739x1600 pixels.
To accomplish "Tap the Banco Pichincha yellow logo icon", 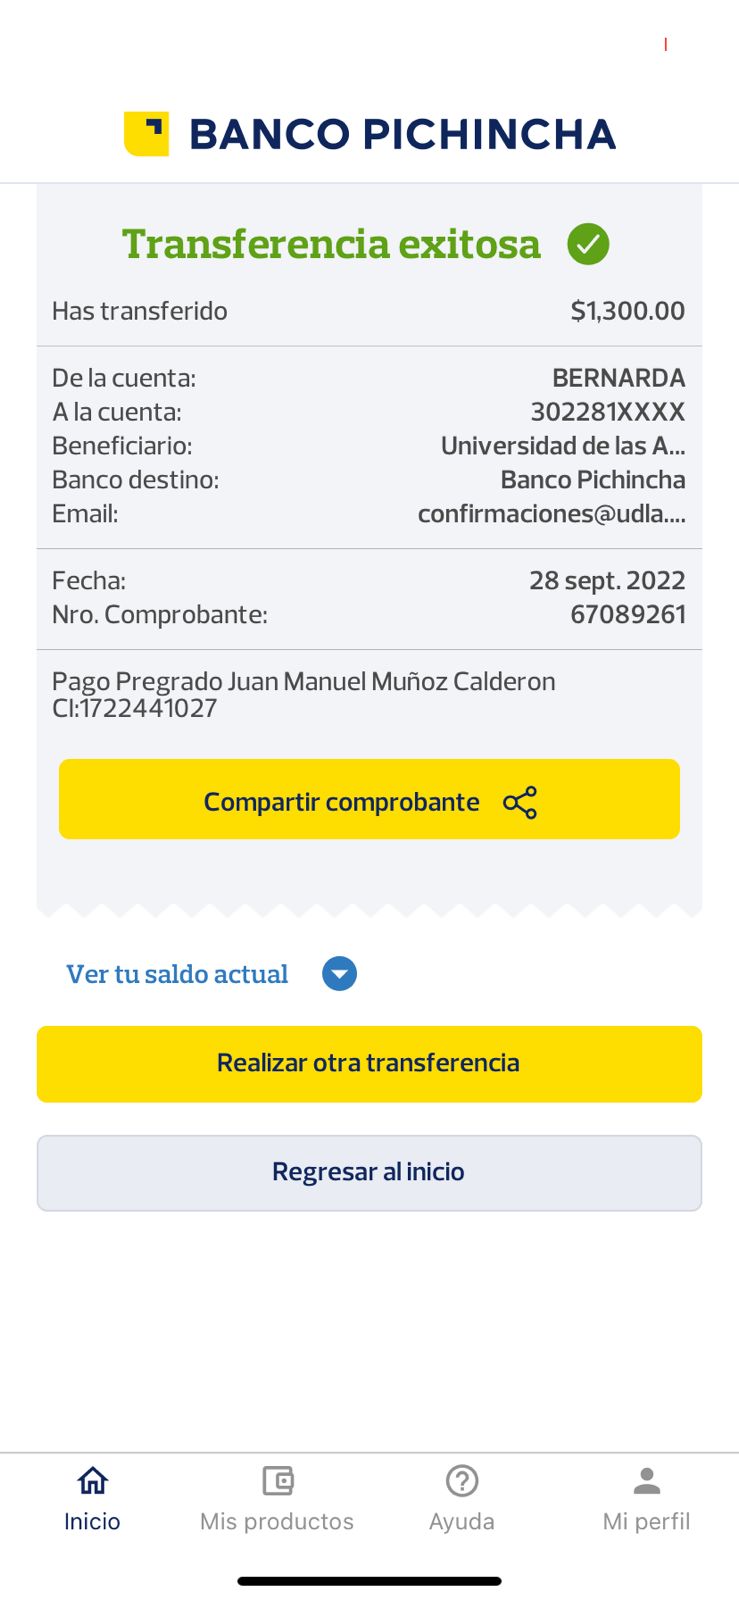I will pyautogui.click(x=146, y=134).
